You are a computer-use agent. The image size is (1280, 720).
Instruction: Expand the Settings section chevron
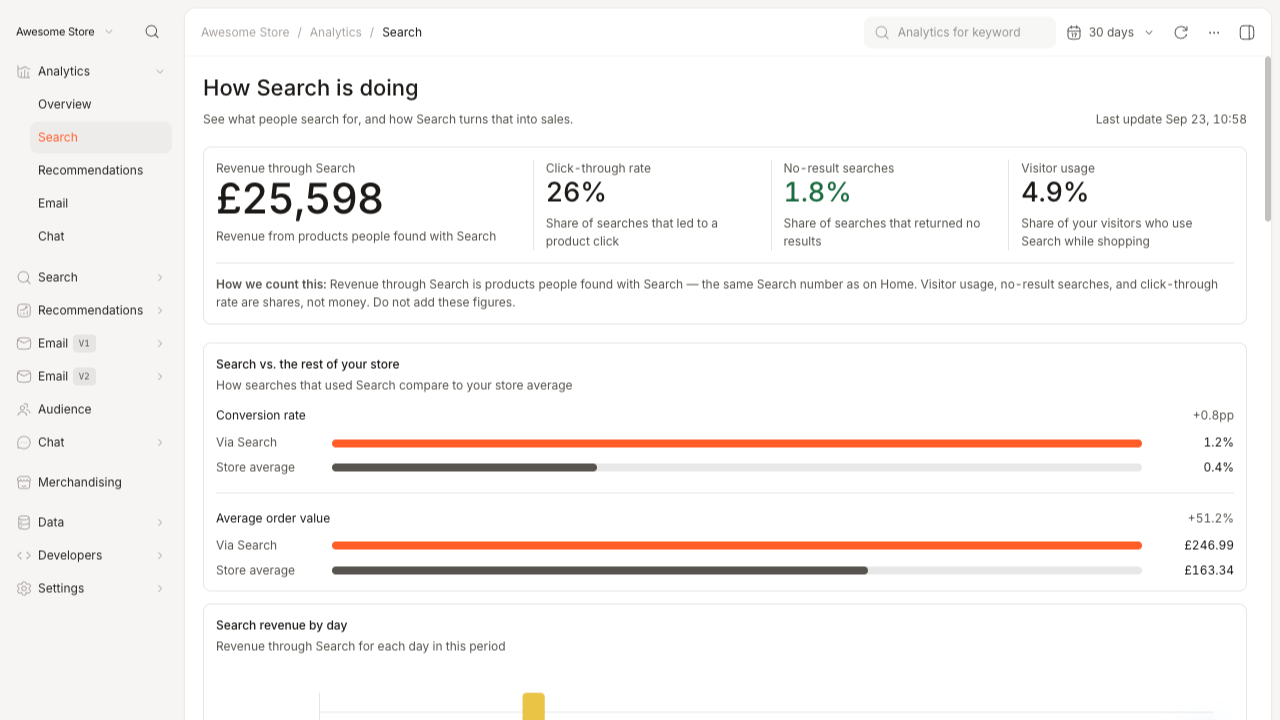point(160,588)
